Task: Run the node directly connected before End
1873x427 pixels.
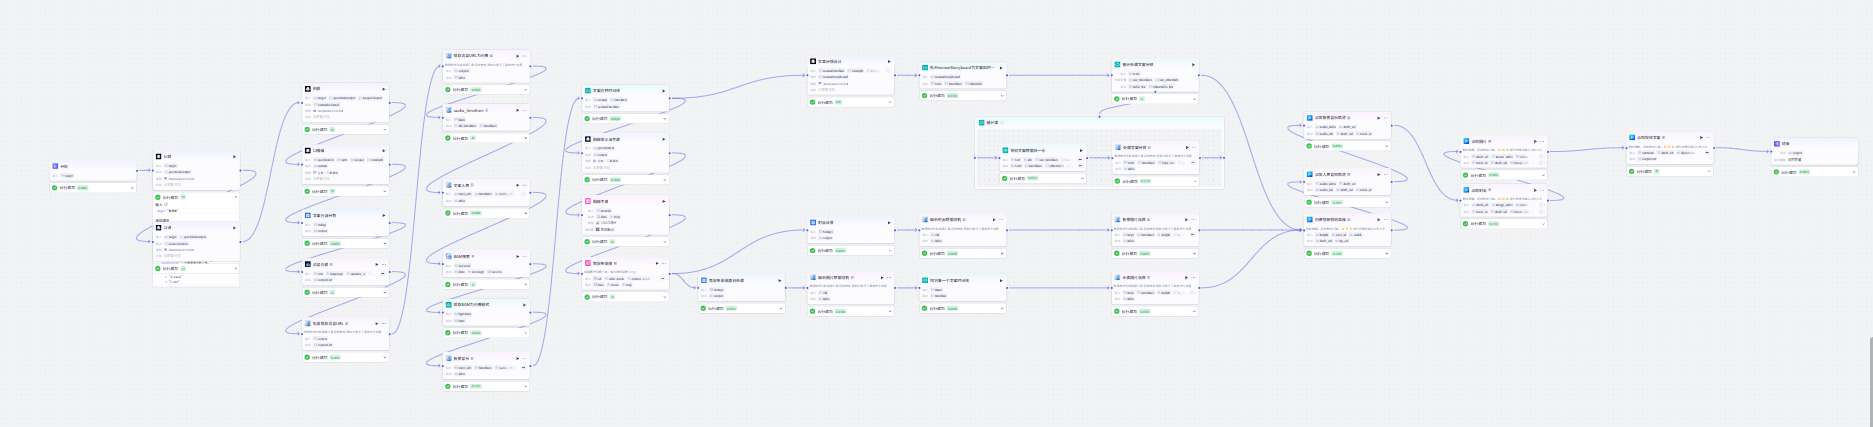Action: coord(1702,137)
